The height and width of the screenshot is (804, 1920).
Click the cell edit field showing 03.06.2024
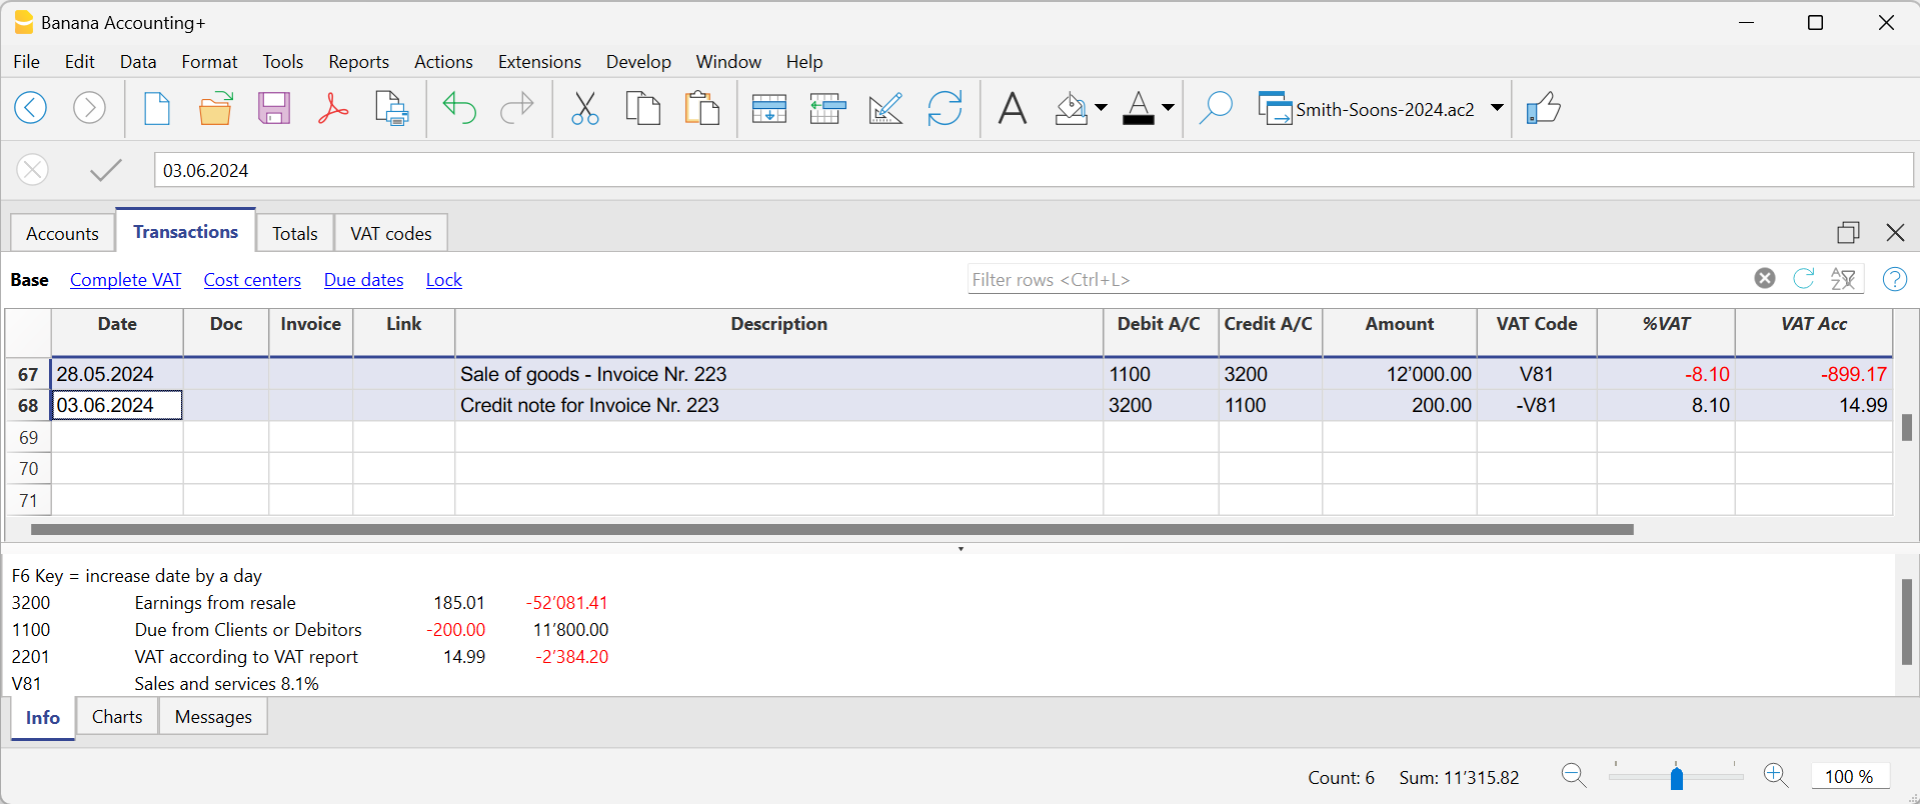point(1033,170)
